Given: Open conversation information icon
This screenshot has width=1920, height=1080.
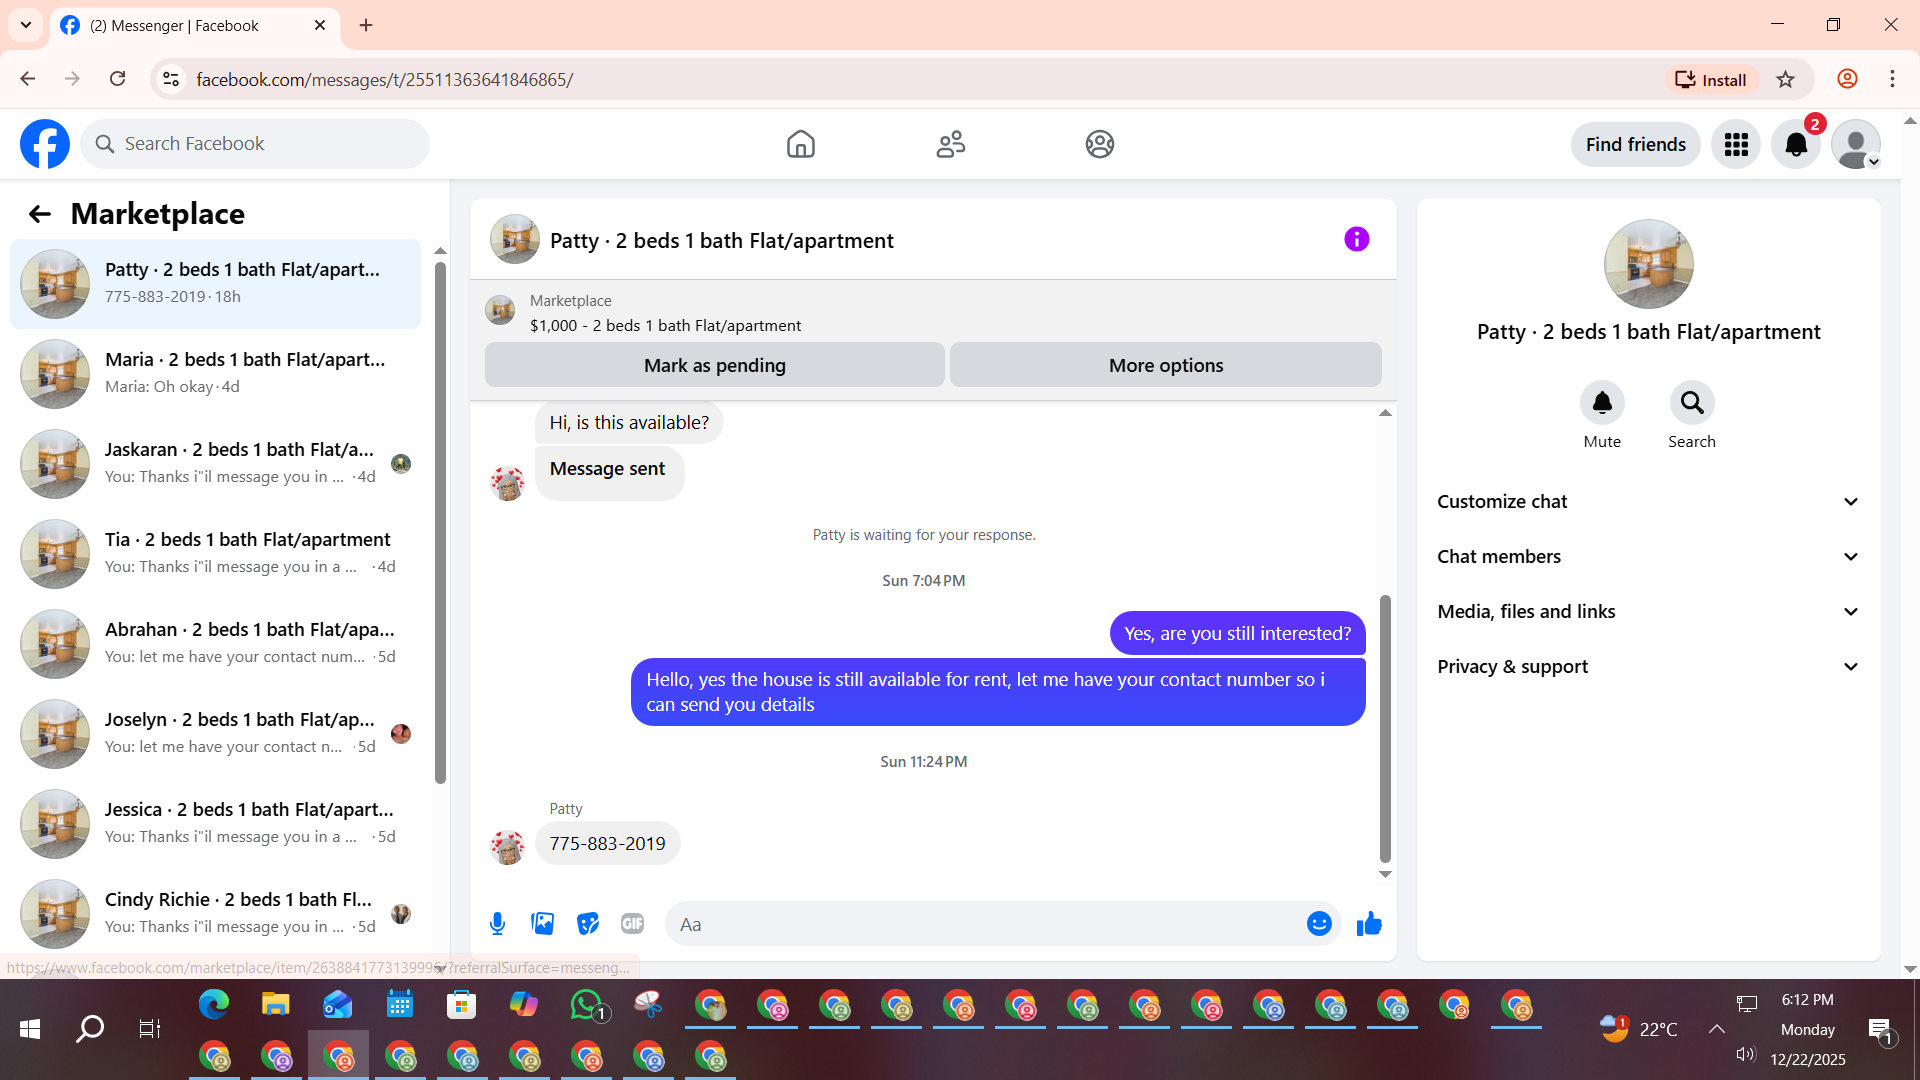Looking at the screenshot, I should 1356,240.
